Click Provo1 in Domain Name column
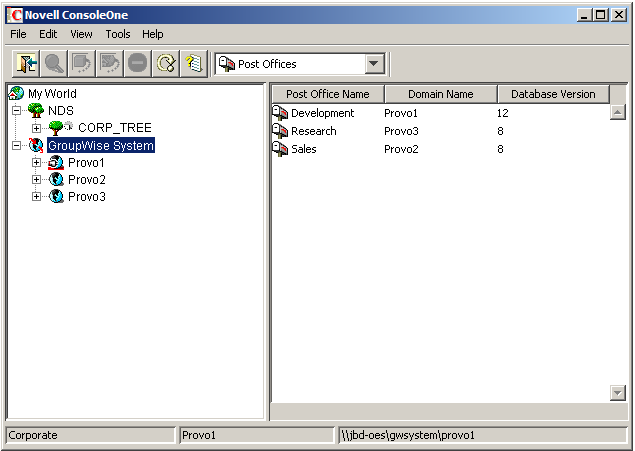The width and height of the screenshot is (635, 451). point(401,113)
